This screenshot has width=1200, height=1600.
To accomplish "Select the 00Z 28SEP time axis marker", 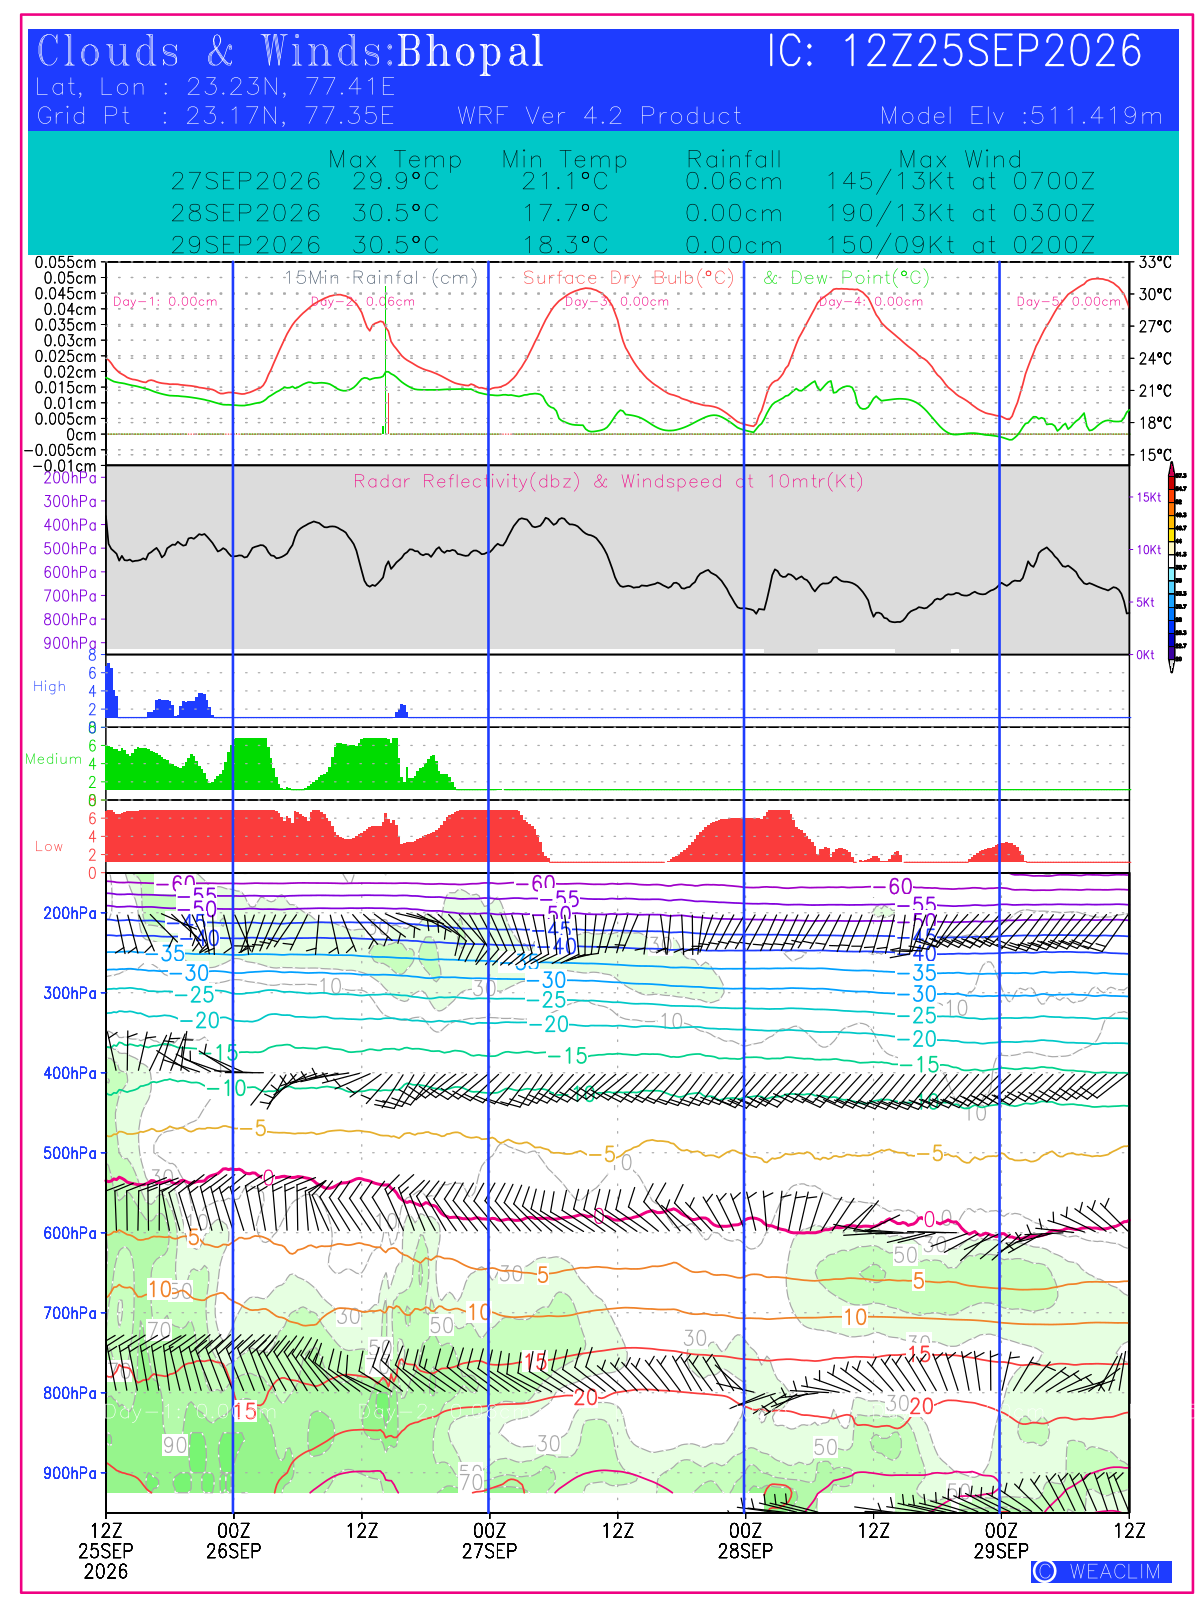I will click(745, 1540).
